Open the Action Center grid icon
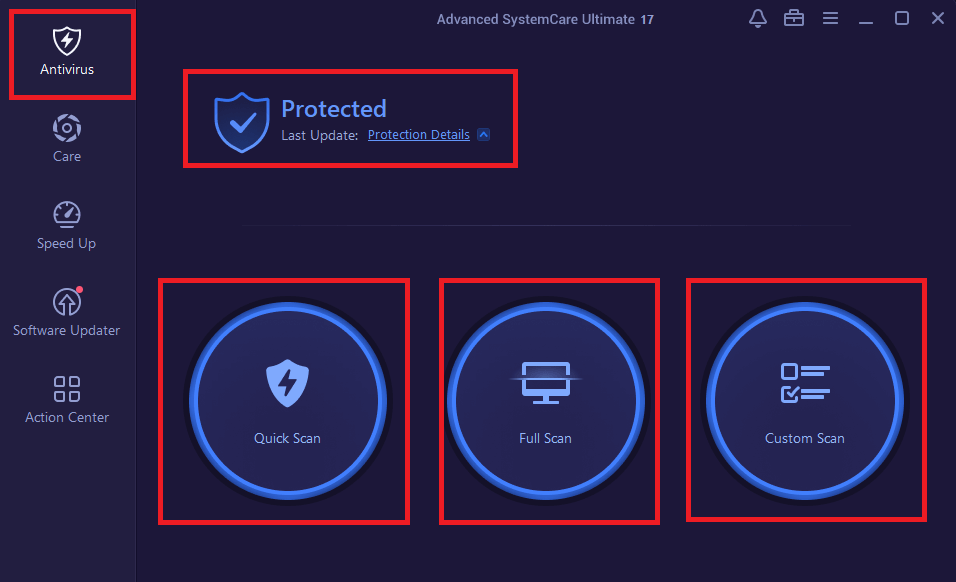The height and width of the screenshot is (582, 956). (67, 389)
